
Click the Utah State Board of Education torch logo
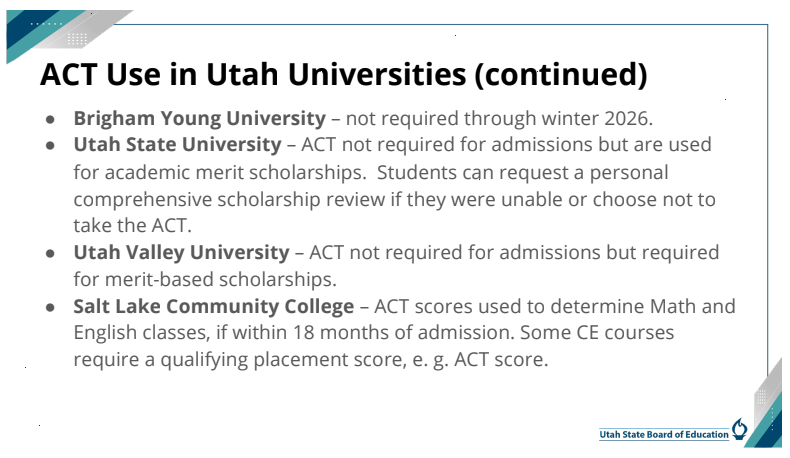(739, 429)
